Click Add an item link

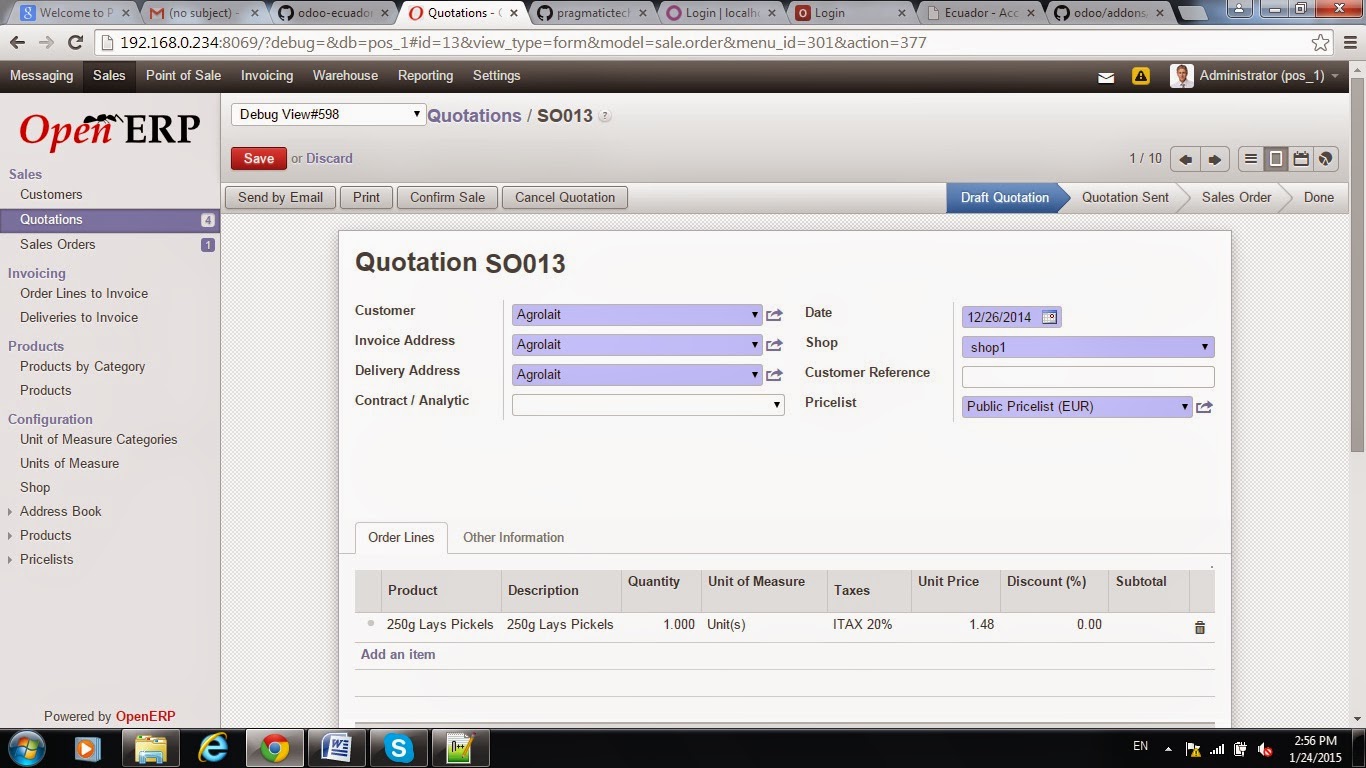[398, 655]
